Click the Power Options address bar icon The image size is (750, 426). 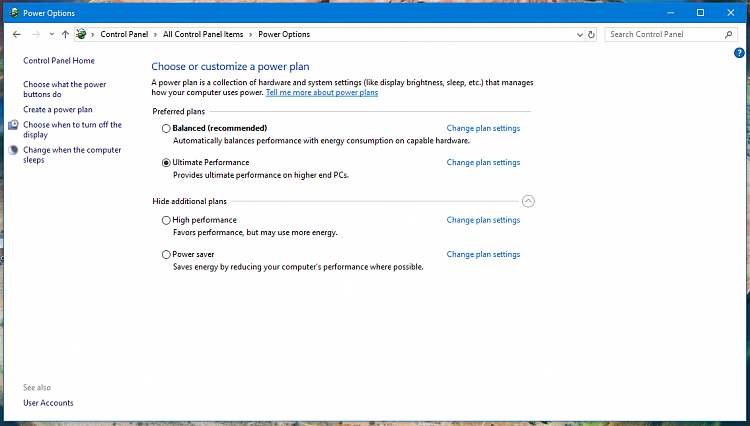81,34
